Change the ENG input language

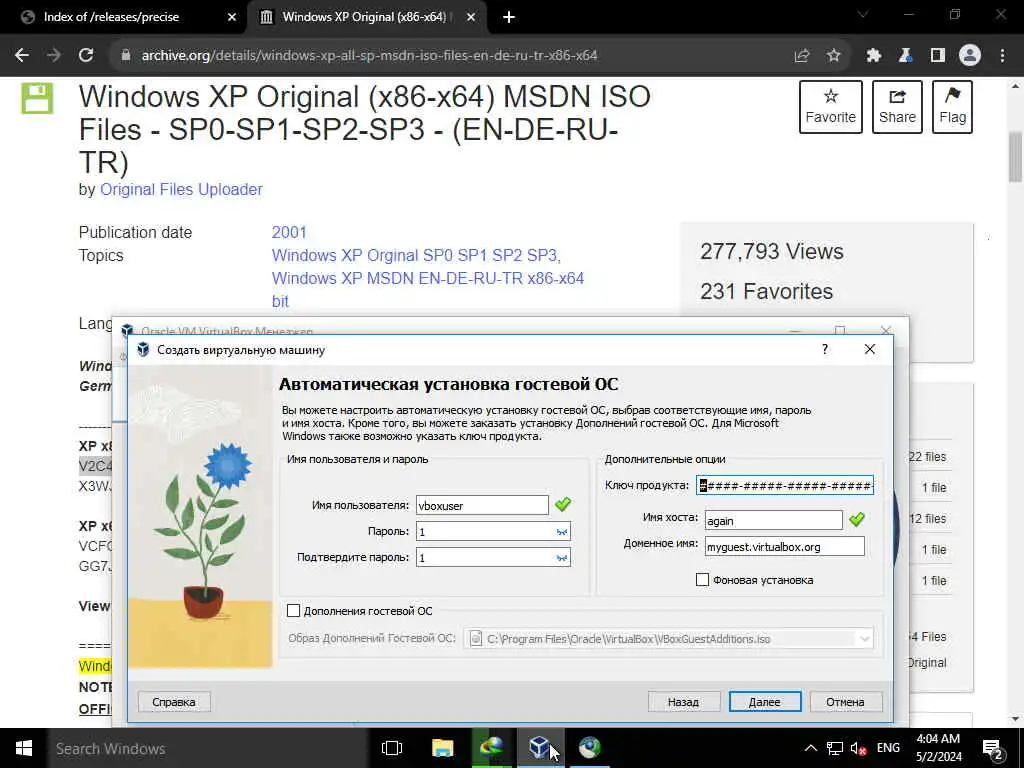(x=888, y=748)
